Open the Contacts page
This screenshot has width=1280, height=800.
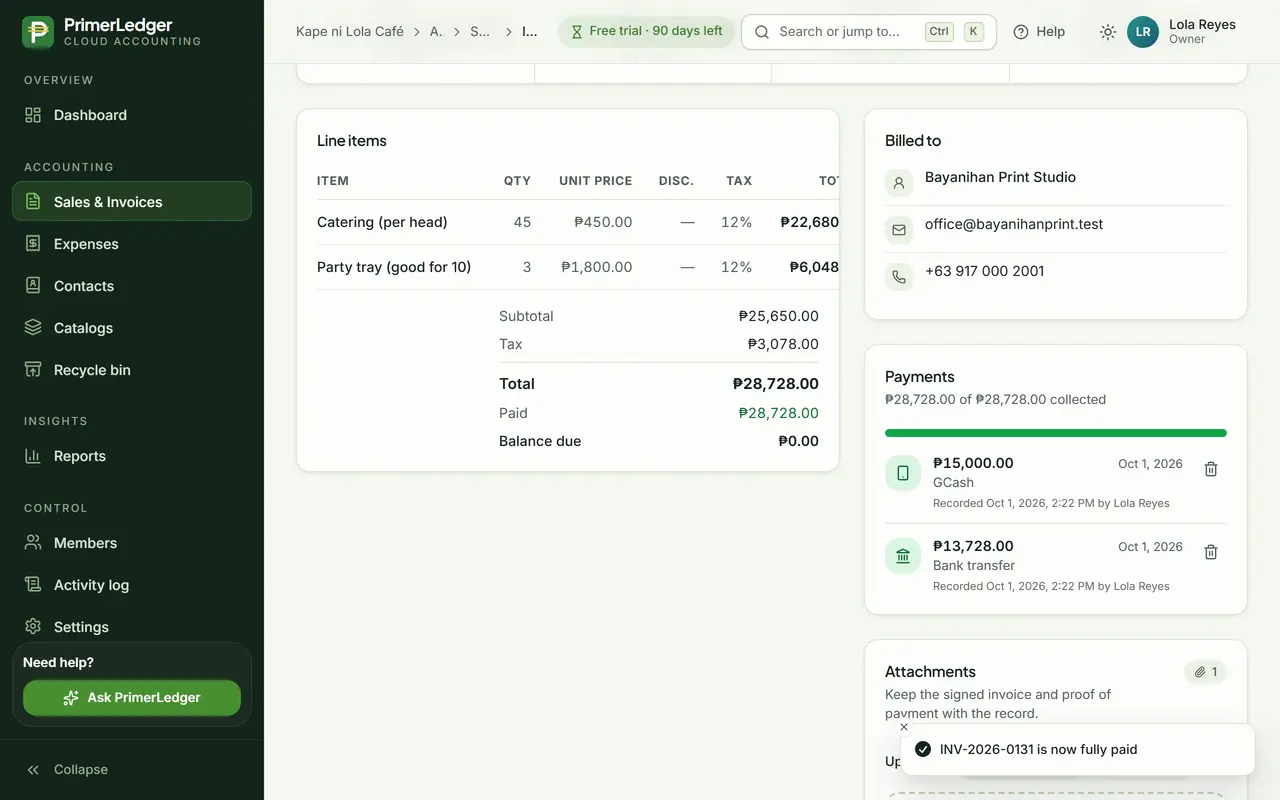click(132, 286)
